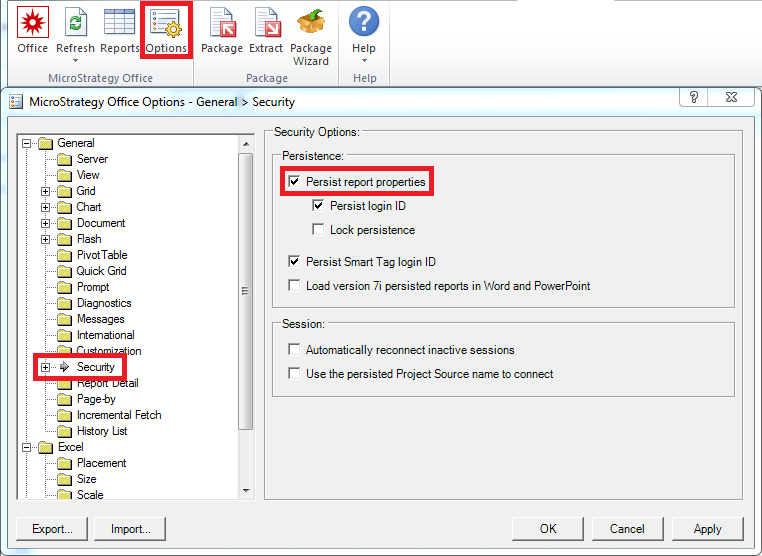762x556 pixels.
Task: Select the General folder icon
Action: 46,143
